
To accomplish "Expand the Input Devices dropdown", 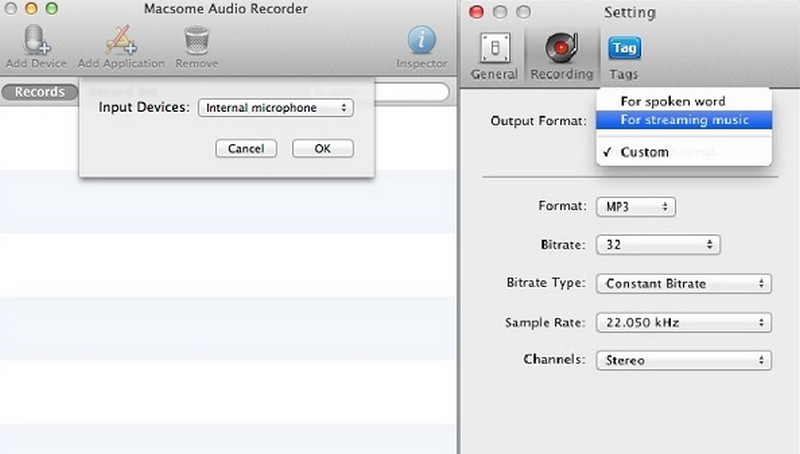I will click(x=275, y=108).
